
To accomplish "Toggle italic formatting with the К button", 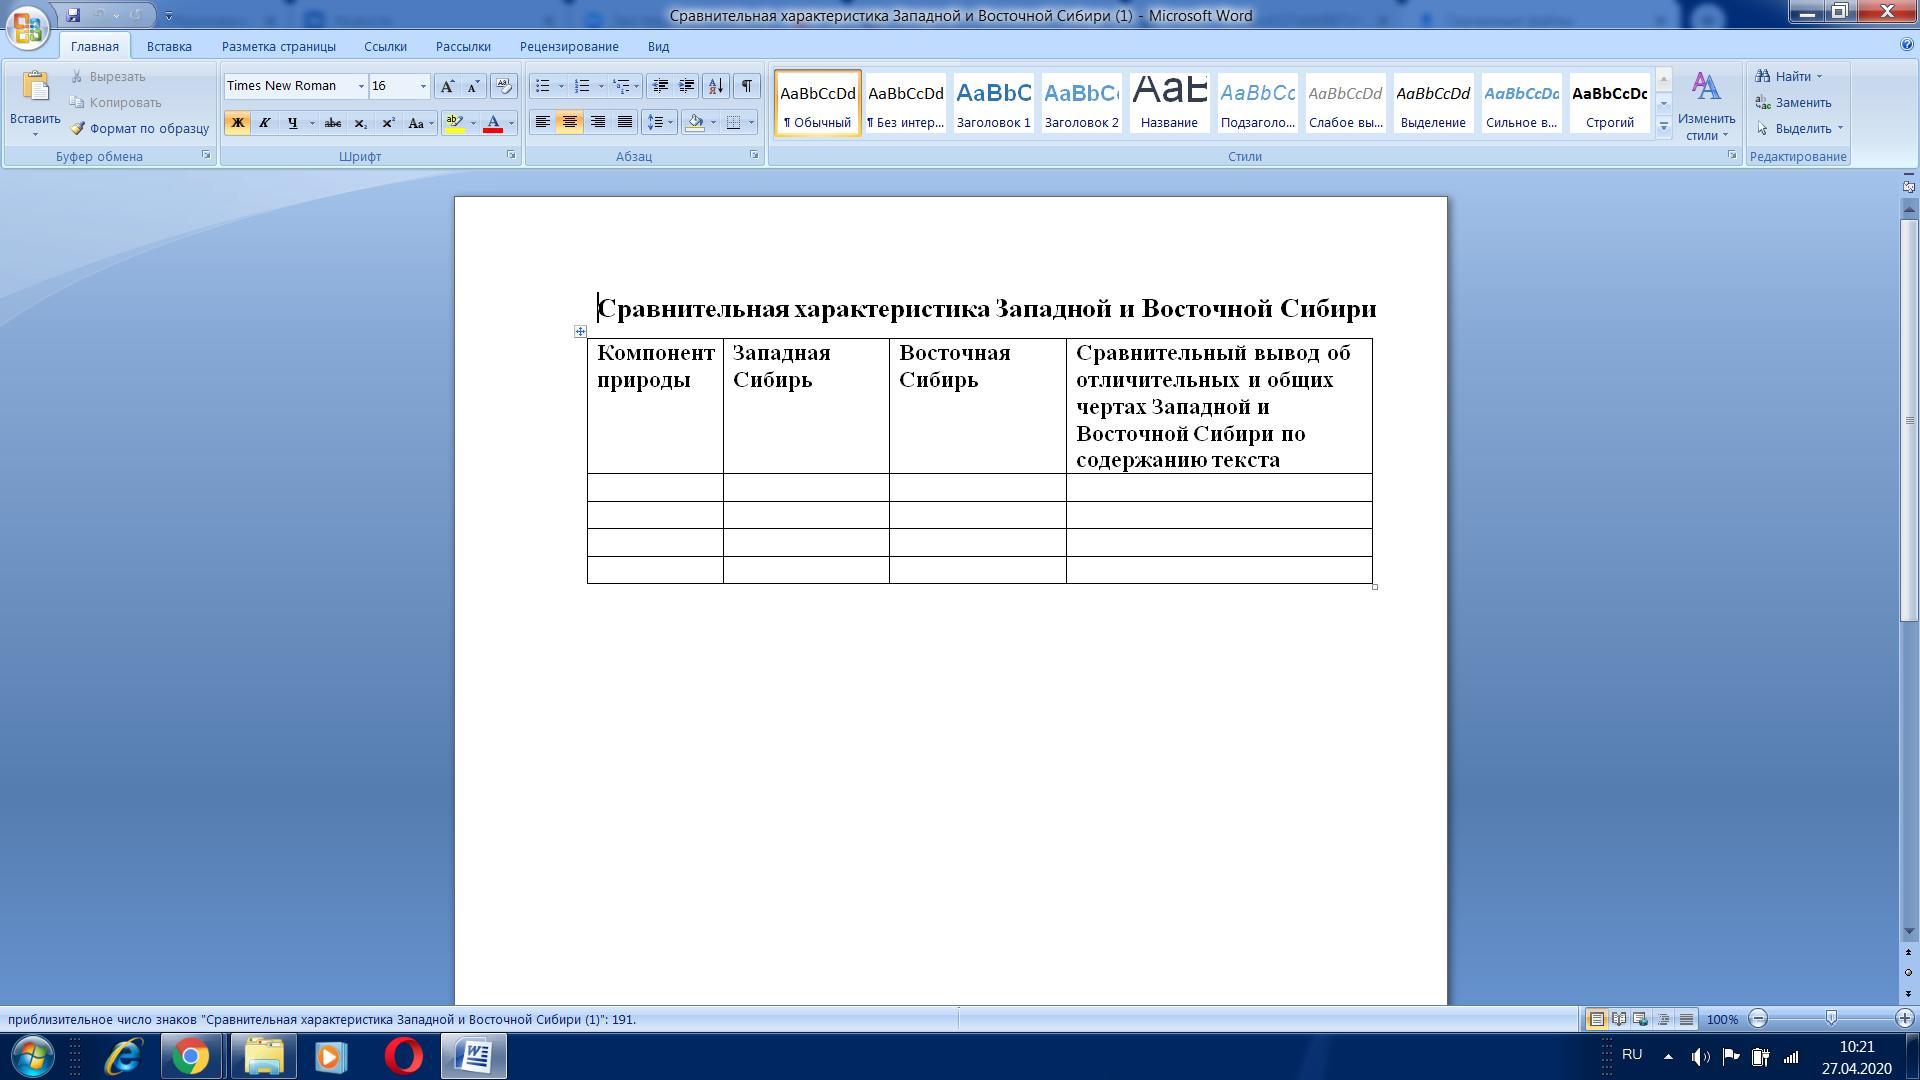I will tap(265, 123).
